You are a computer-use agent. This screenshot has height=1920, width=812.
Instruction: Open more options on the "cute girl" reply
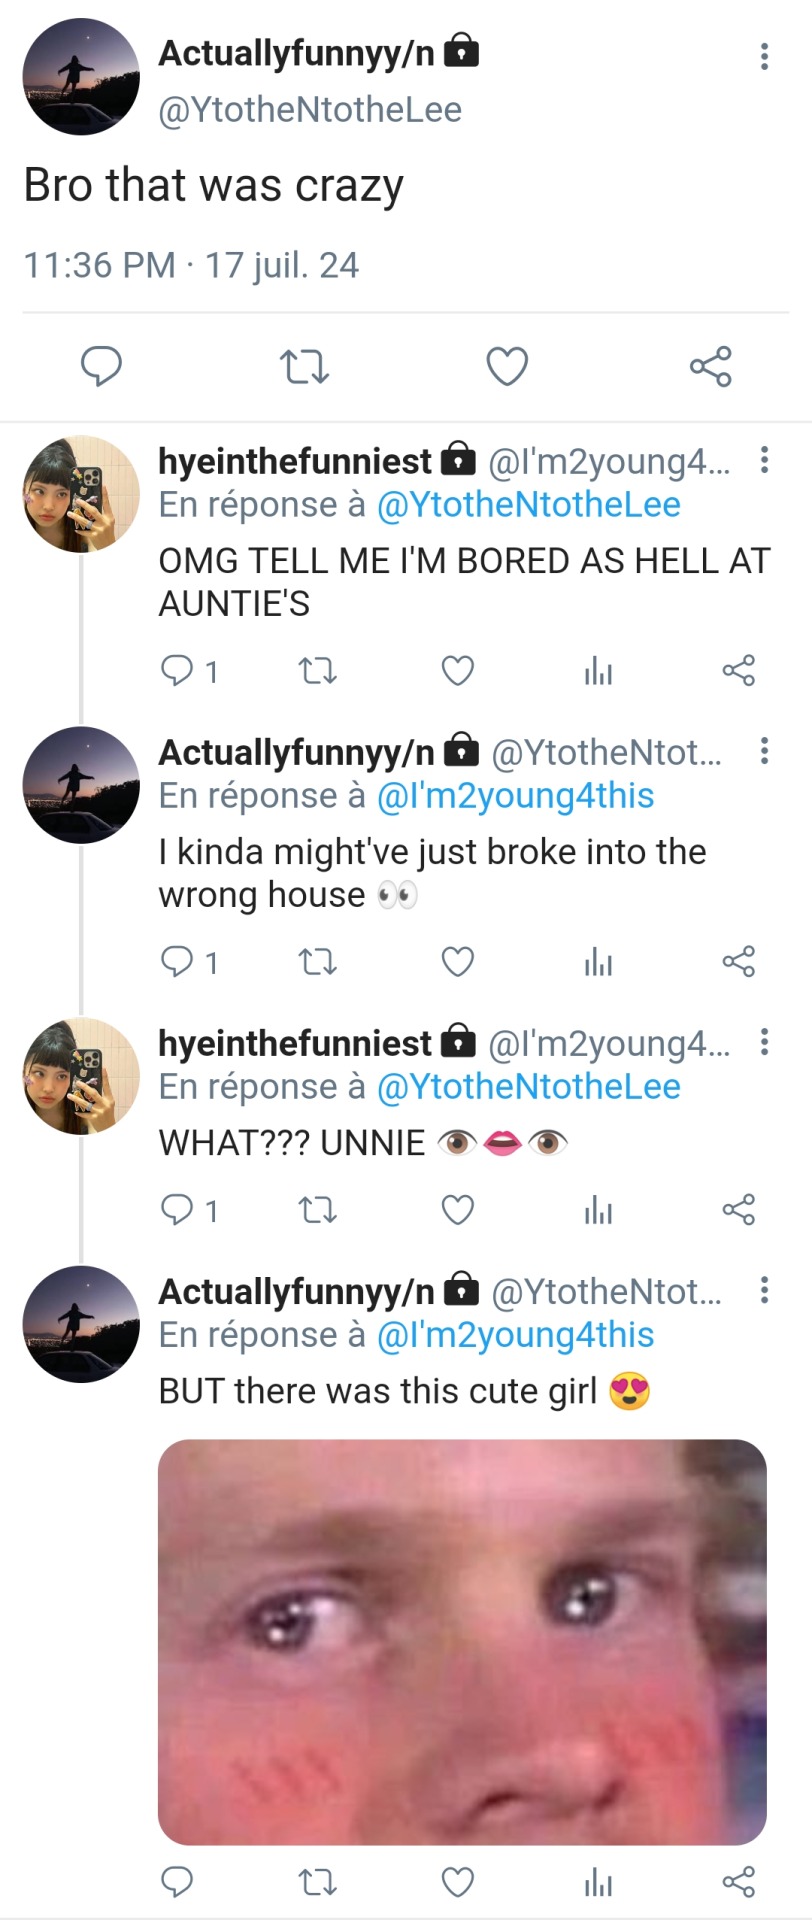pyautogui.click(x=764, y=1290)
